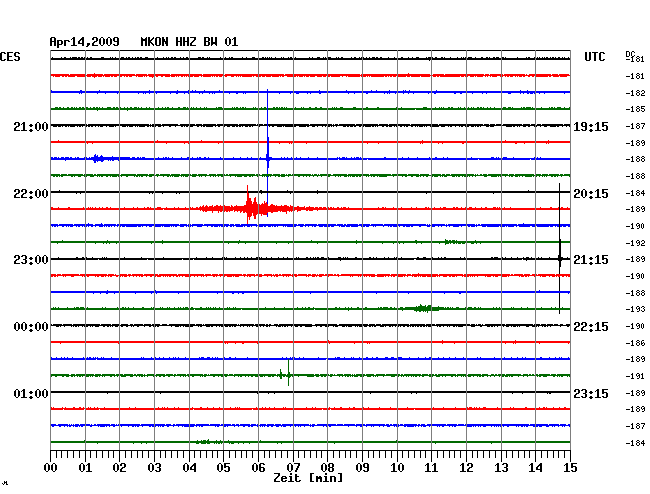The height and width of the screenshot is (494, 650).
Task: Click the DC value -182
Action: coord(635,93)
